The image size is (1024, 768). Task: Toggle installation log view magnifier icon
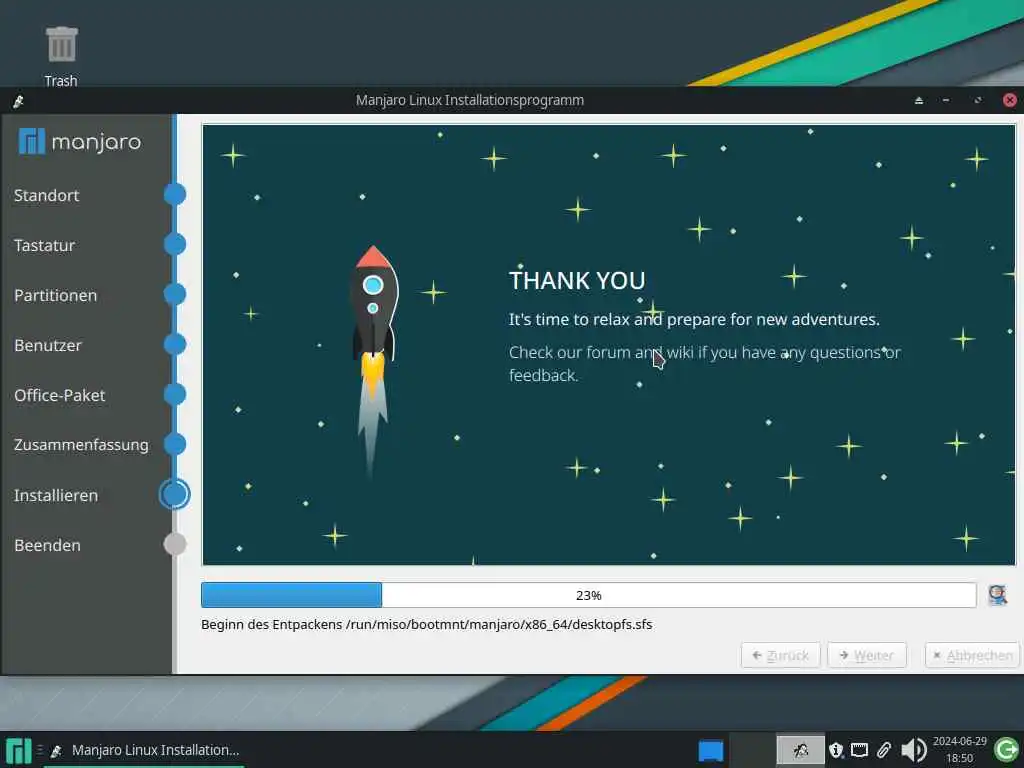997,595
